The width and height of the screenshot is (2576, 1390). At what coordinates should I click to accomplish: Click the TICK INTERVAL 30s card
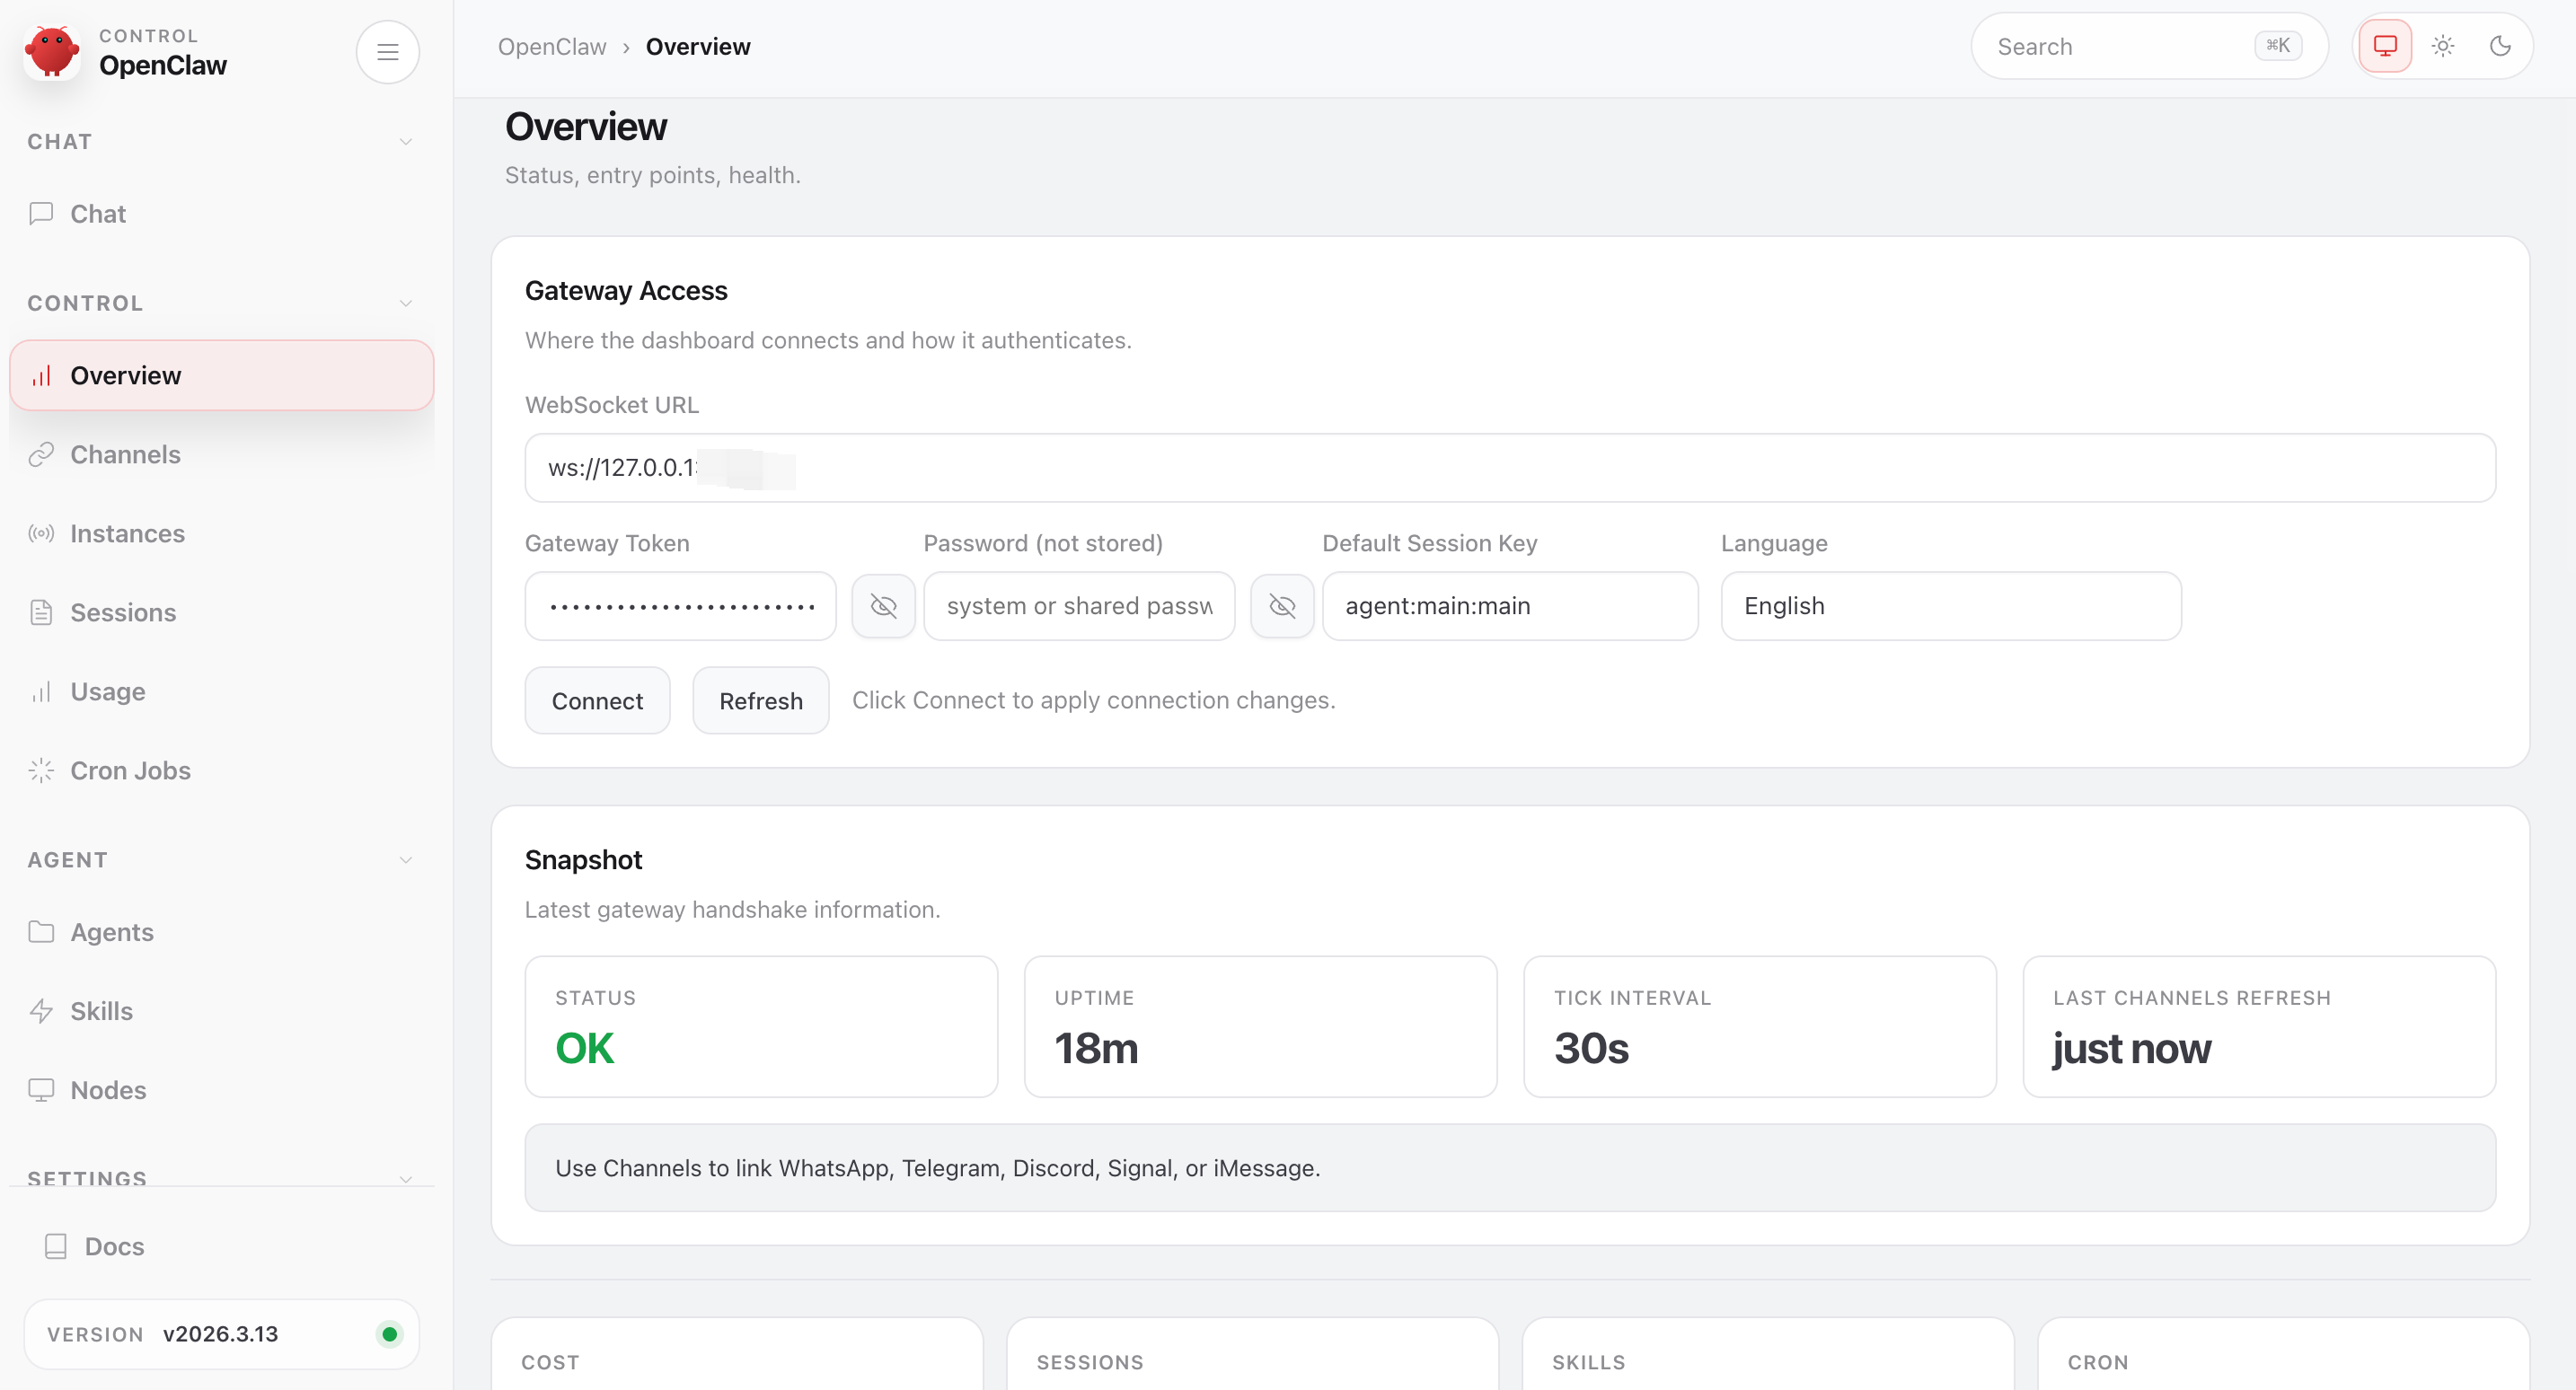pyautogui.click(x=1759, y=1027)
